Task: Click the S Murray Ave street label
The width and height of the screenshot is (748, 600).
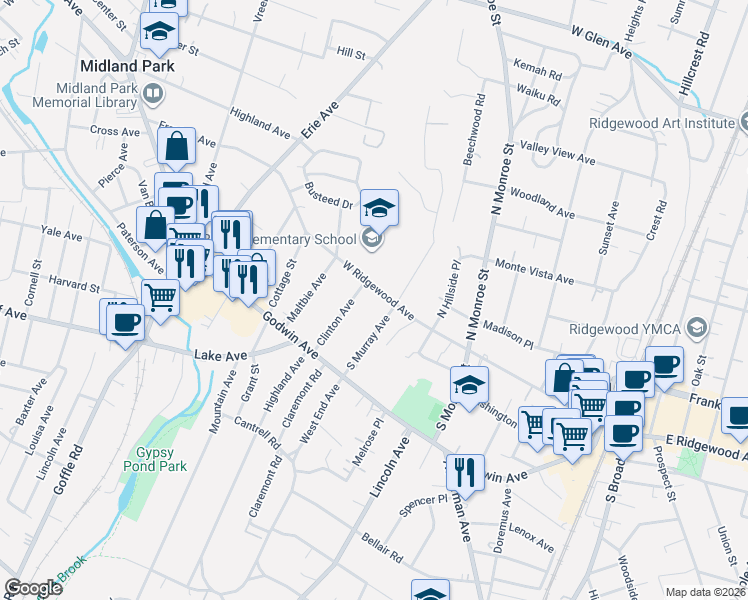Action: tap(368, 342)
